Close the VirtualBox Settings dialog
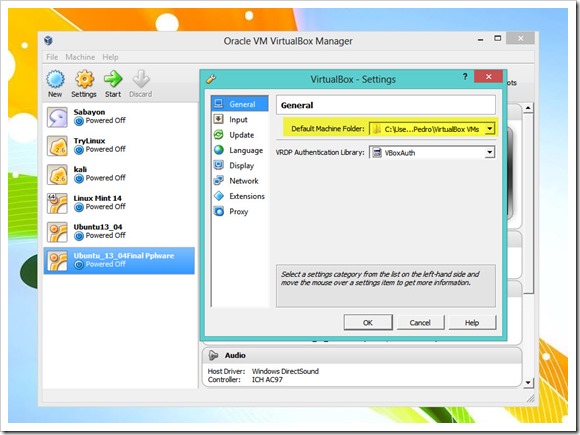Screen dimensions: 580x435 point(488,77)
